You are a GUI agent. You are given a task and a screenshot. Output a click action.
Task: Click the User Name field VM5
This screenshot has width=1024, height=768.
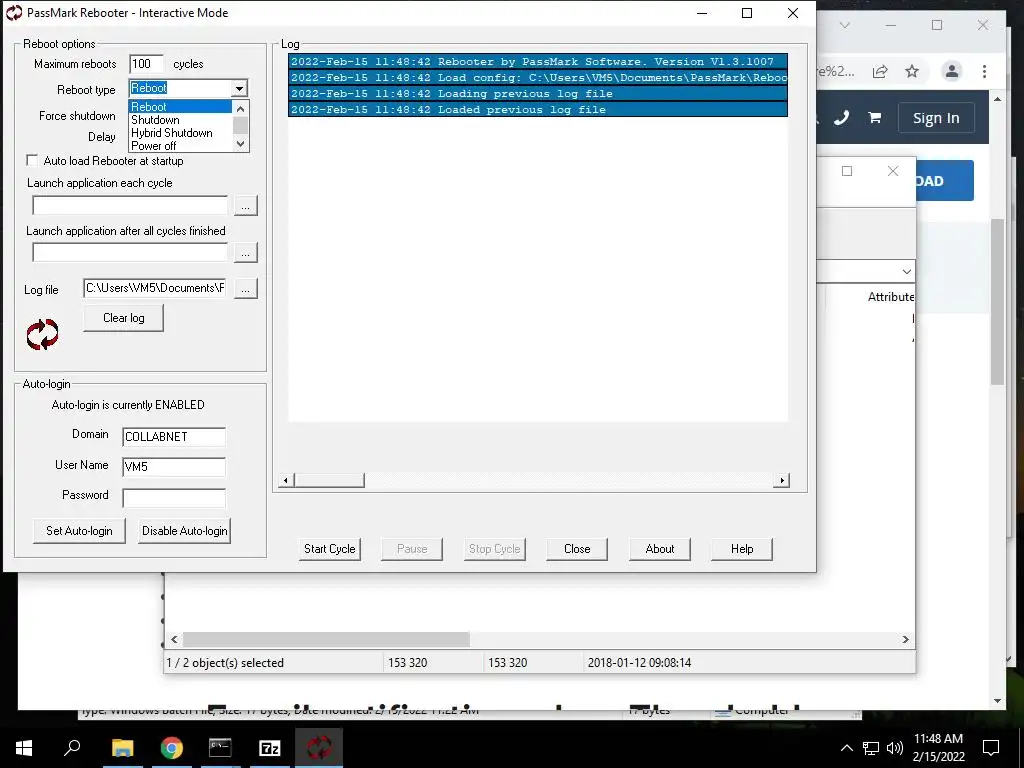point(174,467)
